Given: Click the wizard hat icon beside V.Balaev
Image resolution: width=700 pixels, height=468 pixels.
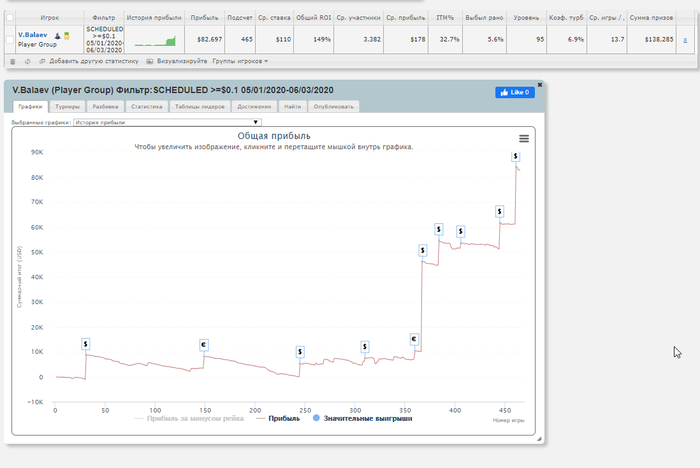Looking at the screenshot, I should [58, 35].
